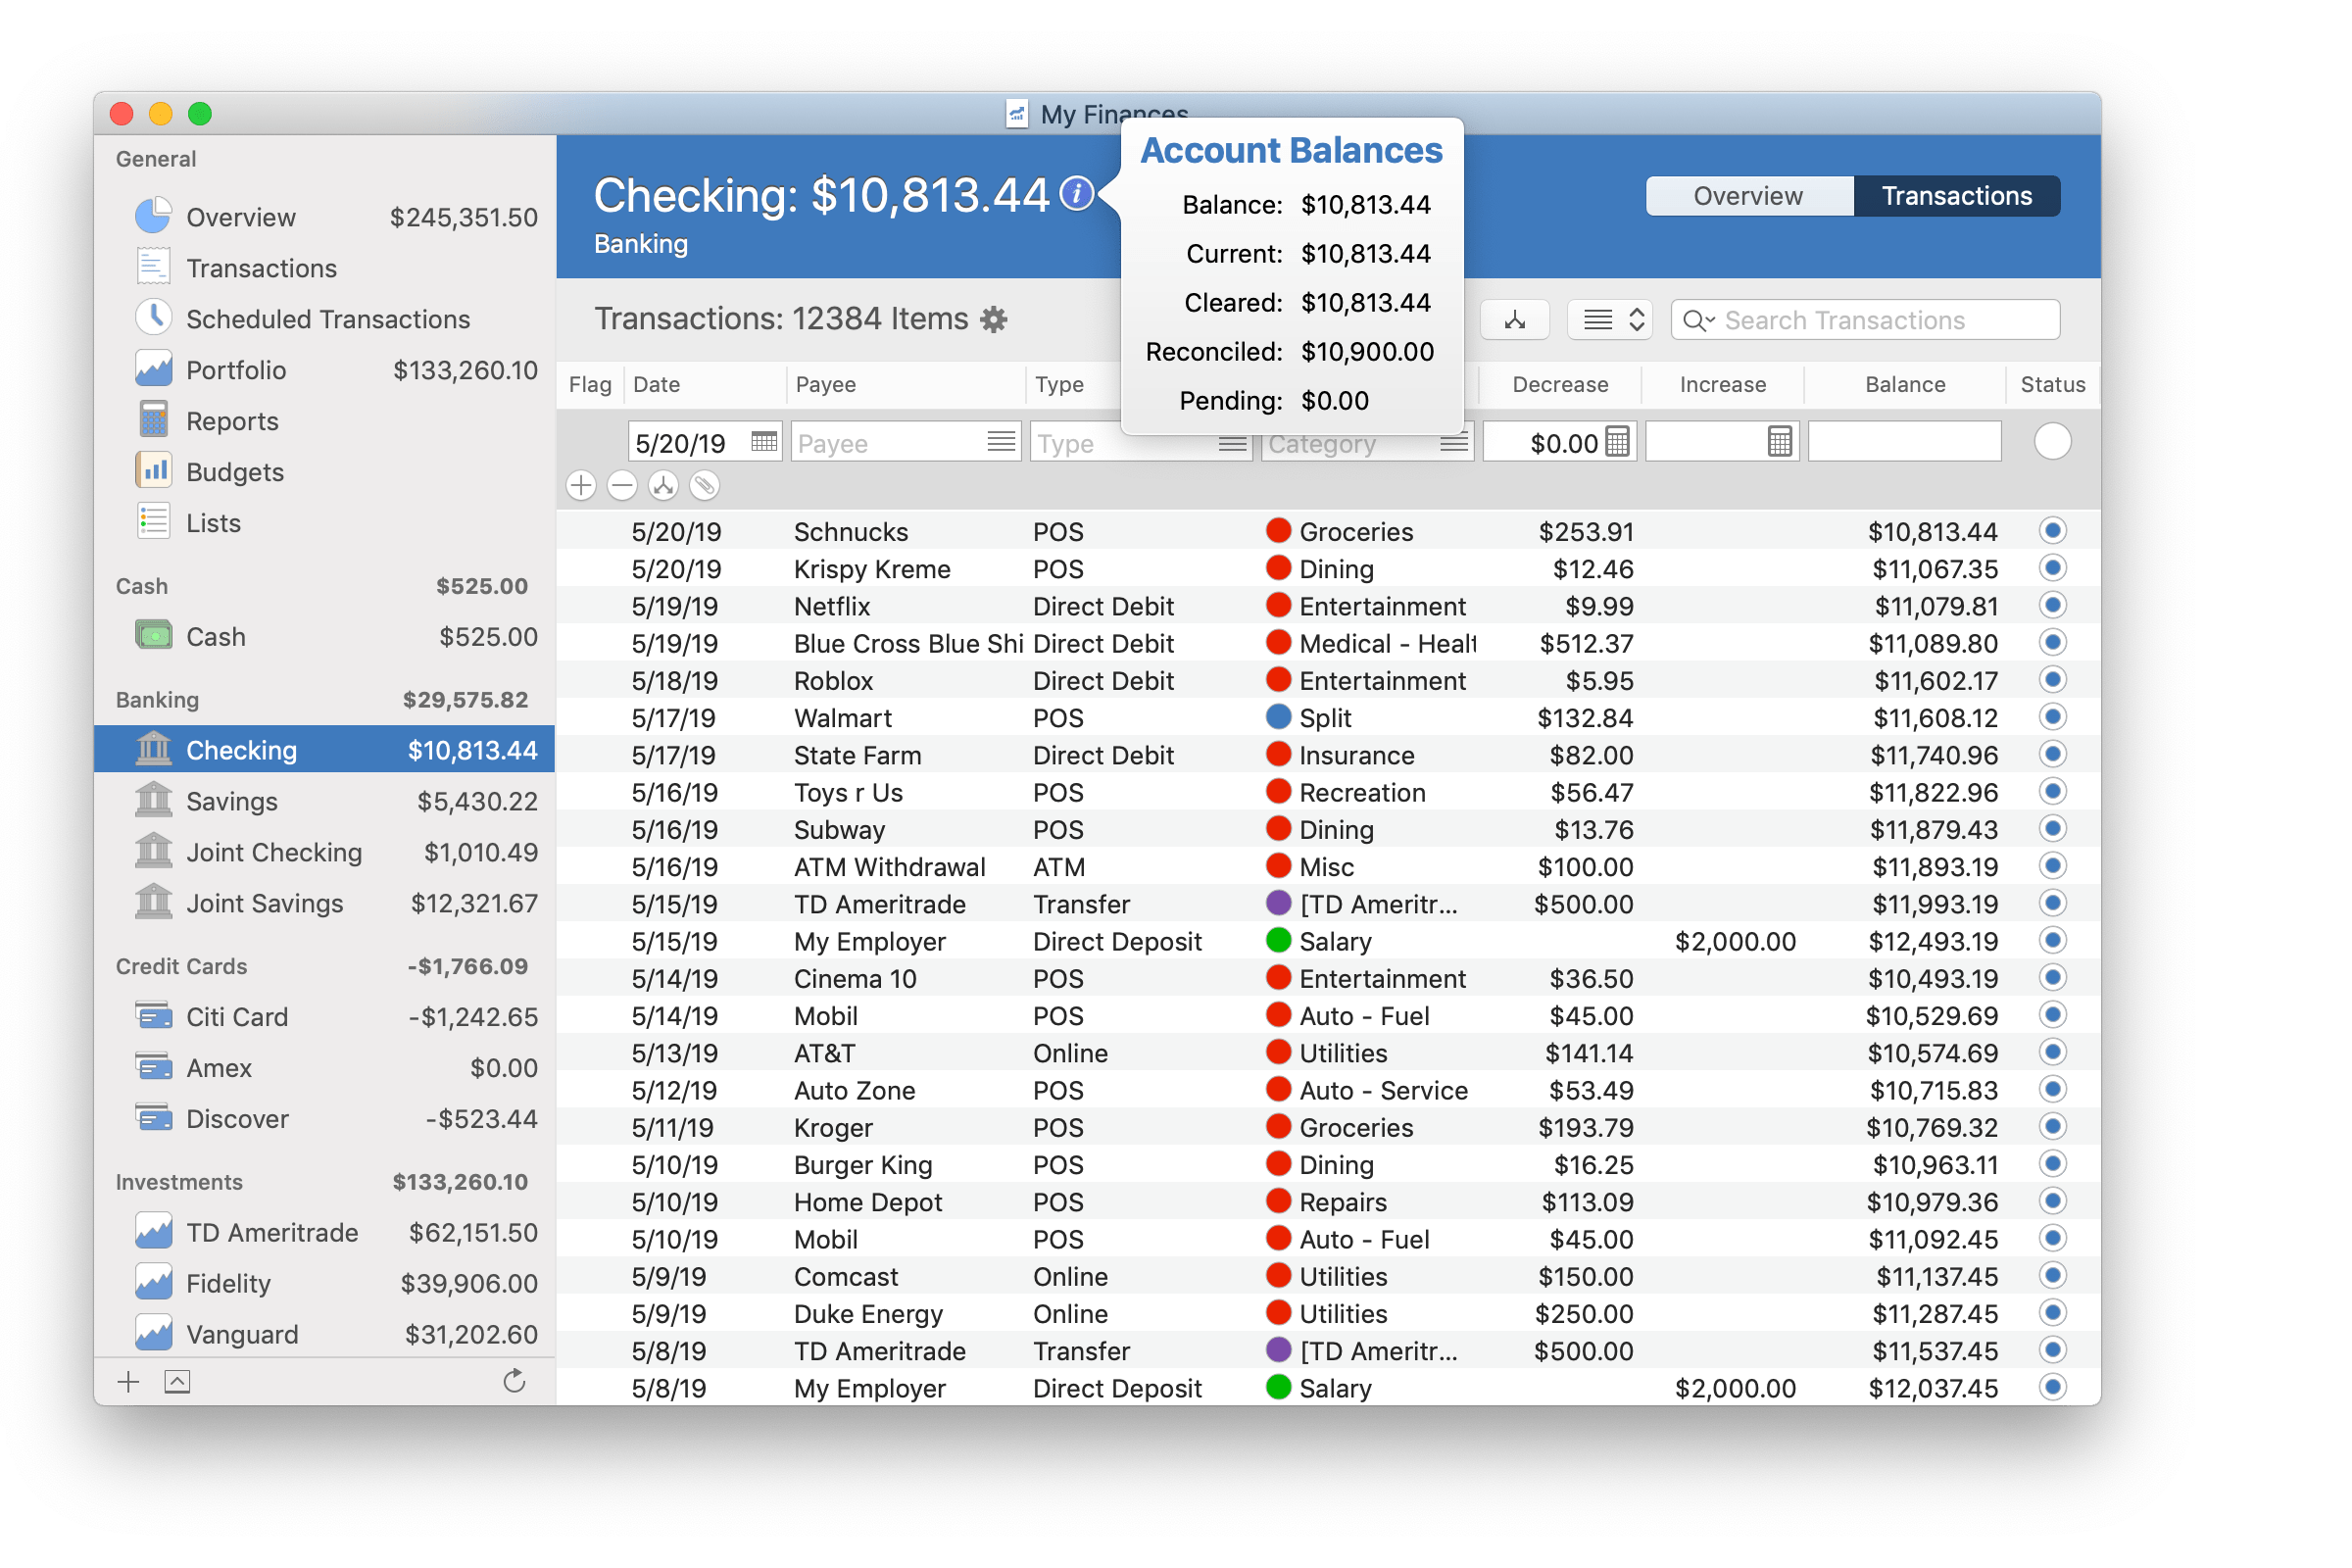Click the Search Transactions field
The height and width of the screenshot is (1568, 2352).
1866,320
